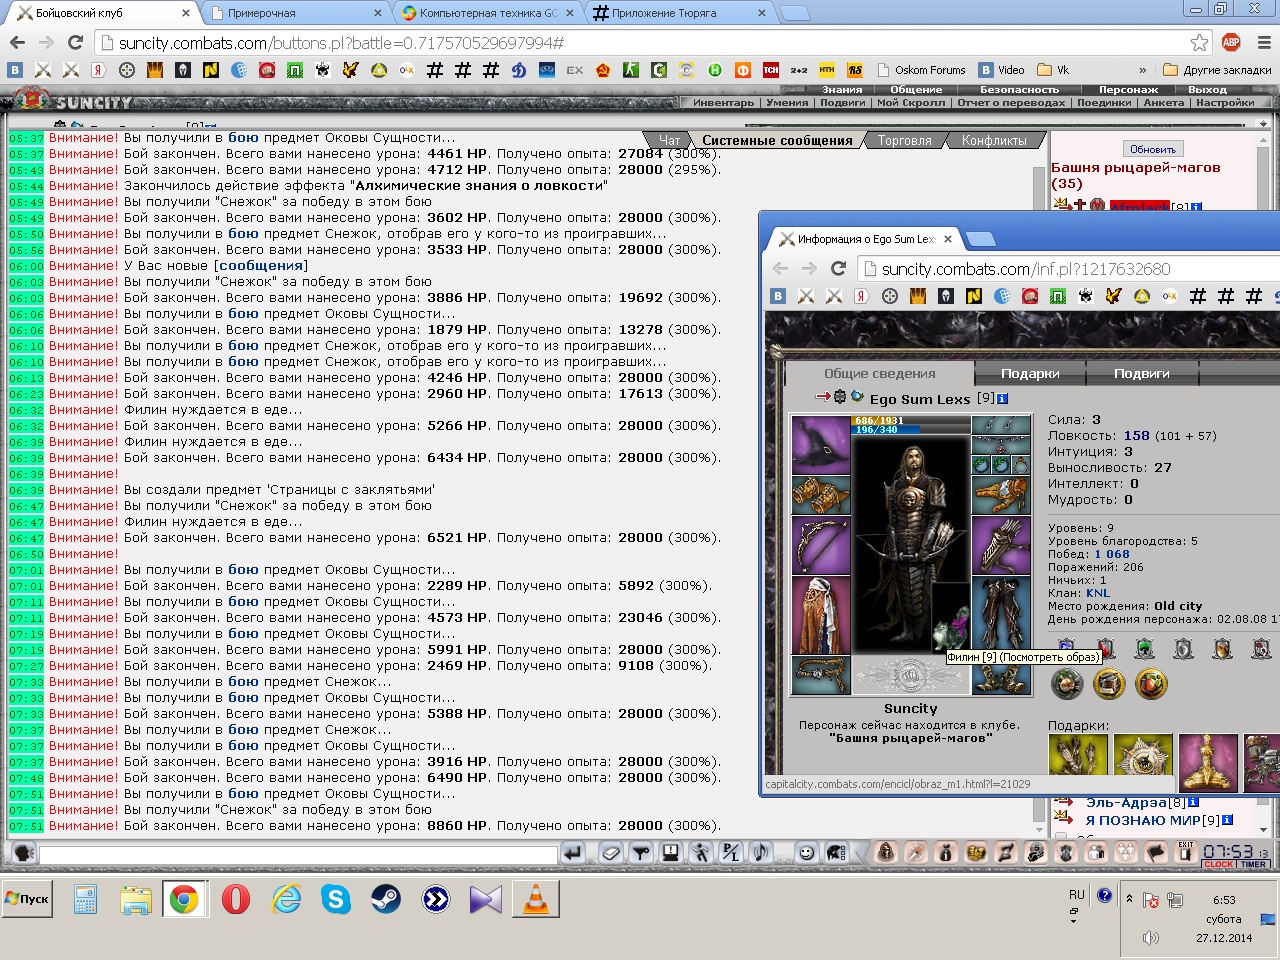The height and width of the screenshot is (960, 1280).
Task: Click the 1 068 victories link
Action: tap(1112, 554)
